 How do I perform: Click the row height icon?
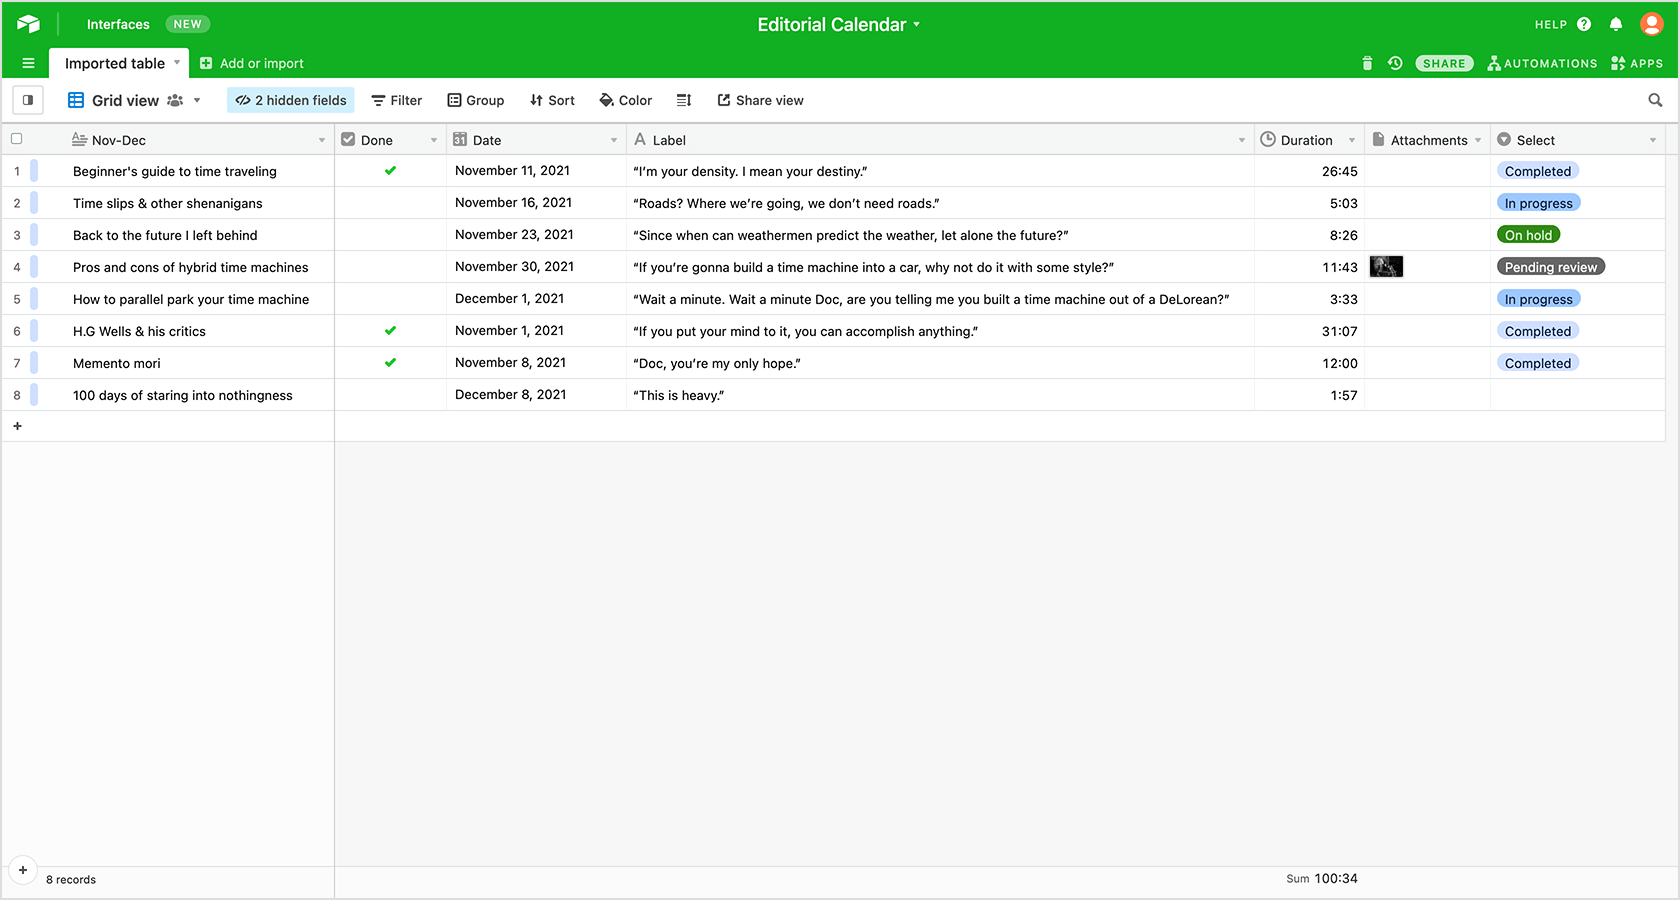[684, 100]
